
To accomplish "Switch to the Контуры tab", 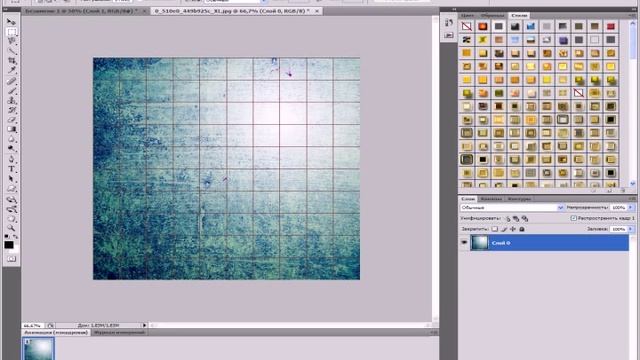I will point(519,199).
